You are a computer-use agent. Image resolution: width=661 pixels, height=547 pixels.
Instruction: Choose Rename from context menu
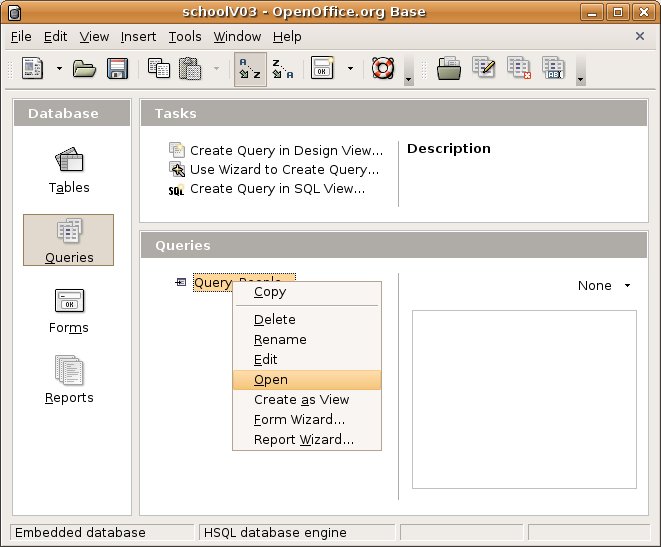(307, 339)
